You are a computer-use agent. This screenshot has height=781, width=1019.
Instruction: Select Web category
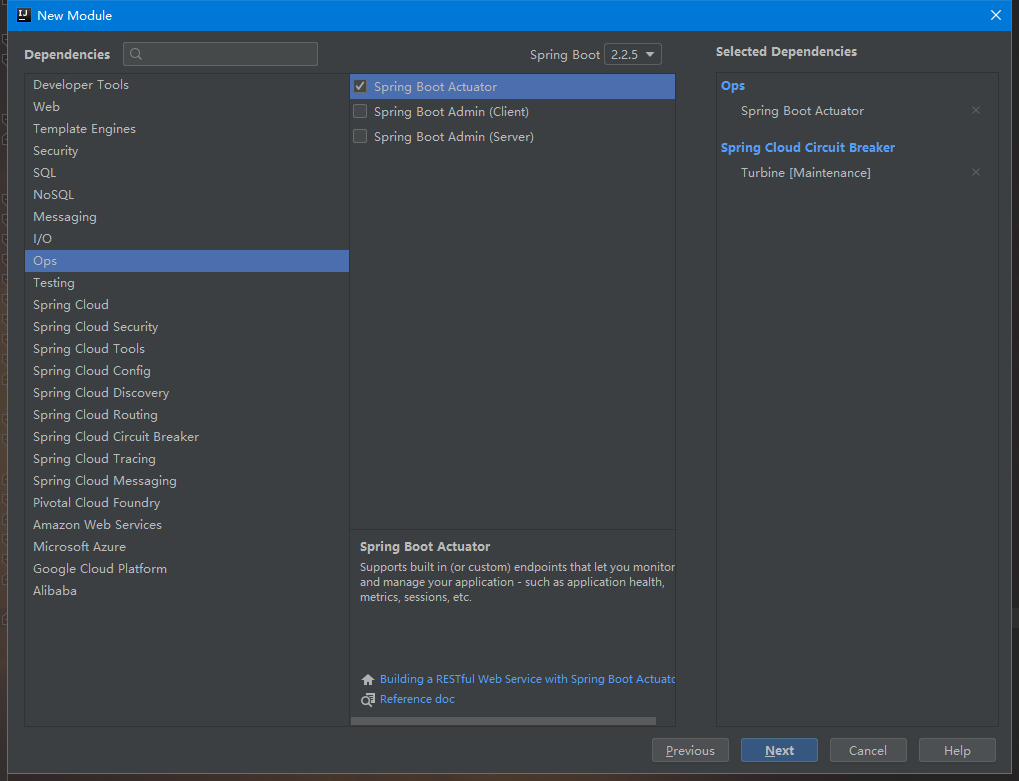(187, 107)
